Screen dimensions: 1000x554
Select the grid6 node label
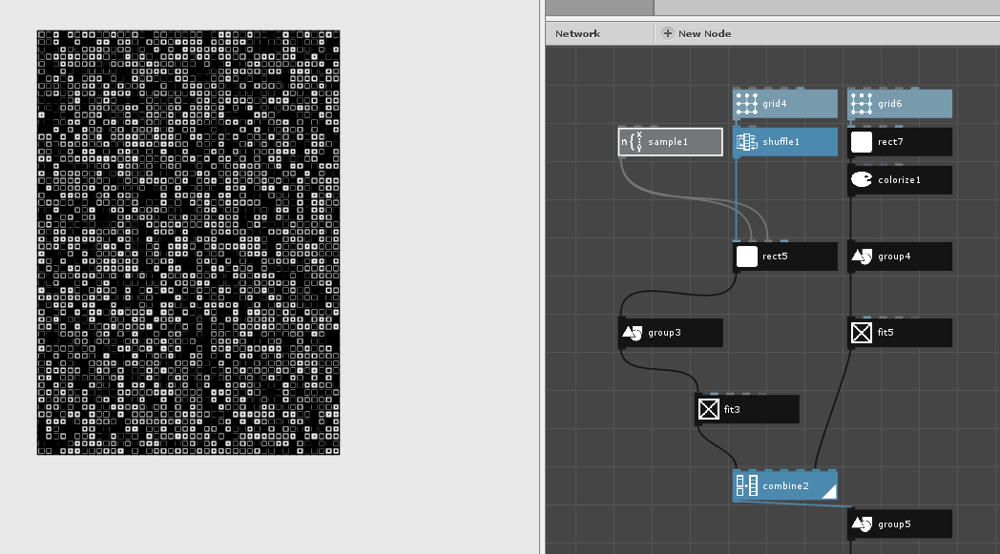[890, 103]
